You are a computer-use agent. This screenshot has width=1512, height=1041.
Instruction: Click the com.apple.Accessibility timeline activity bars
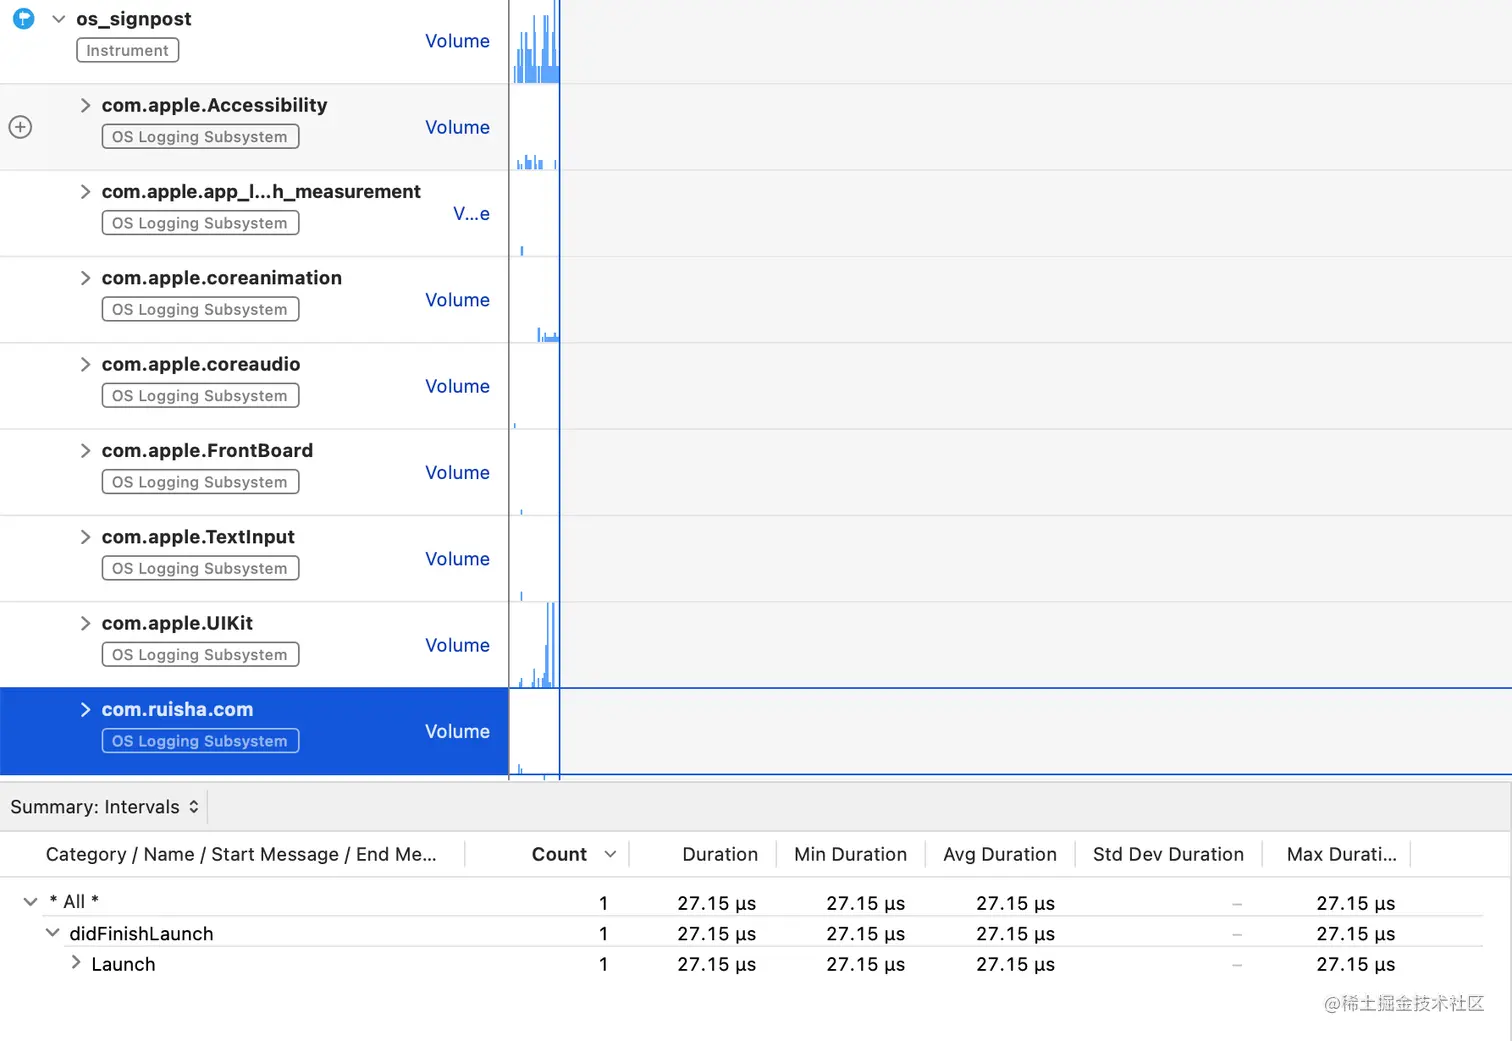pyautogui.click(x=535, y=161)
